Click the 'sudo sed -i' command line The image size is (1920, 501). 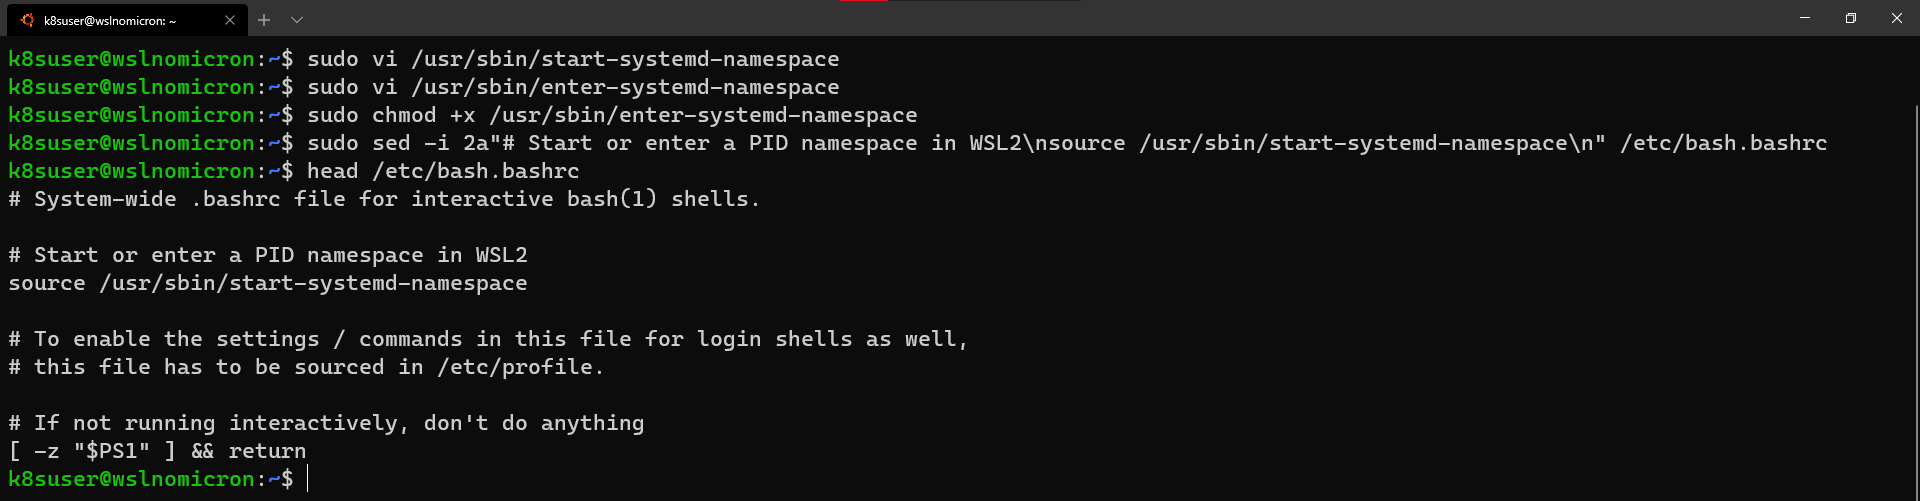(x=1066, y=143)
